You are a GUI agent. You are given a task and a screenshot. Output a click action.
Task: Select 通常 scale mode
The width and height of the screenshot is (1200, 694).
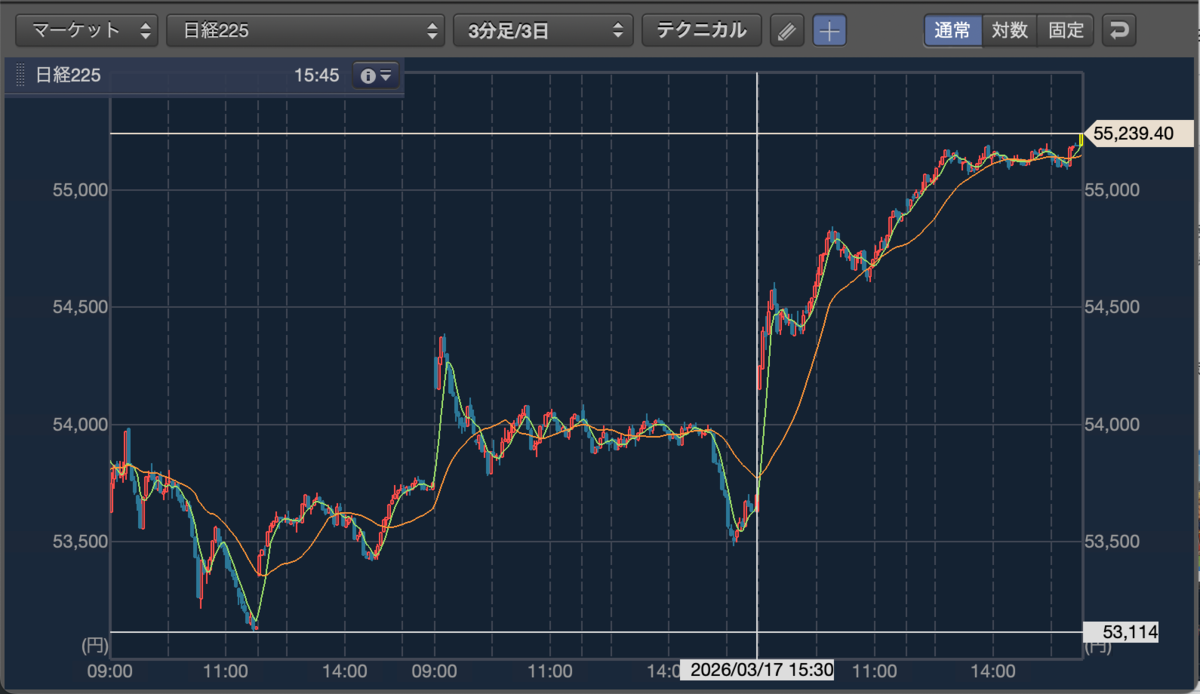coord(952,30)
